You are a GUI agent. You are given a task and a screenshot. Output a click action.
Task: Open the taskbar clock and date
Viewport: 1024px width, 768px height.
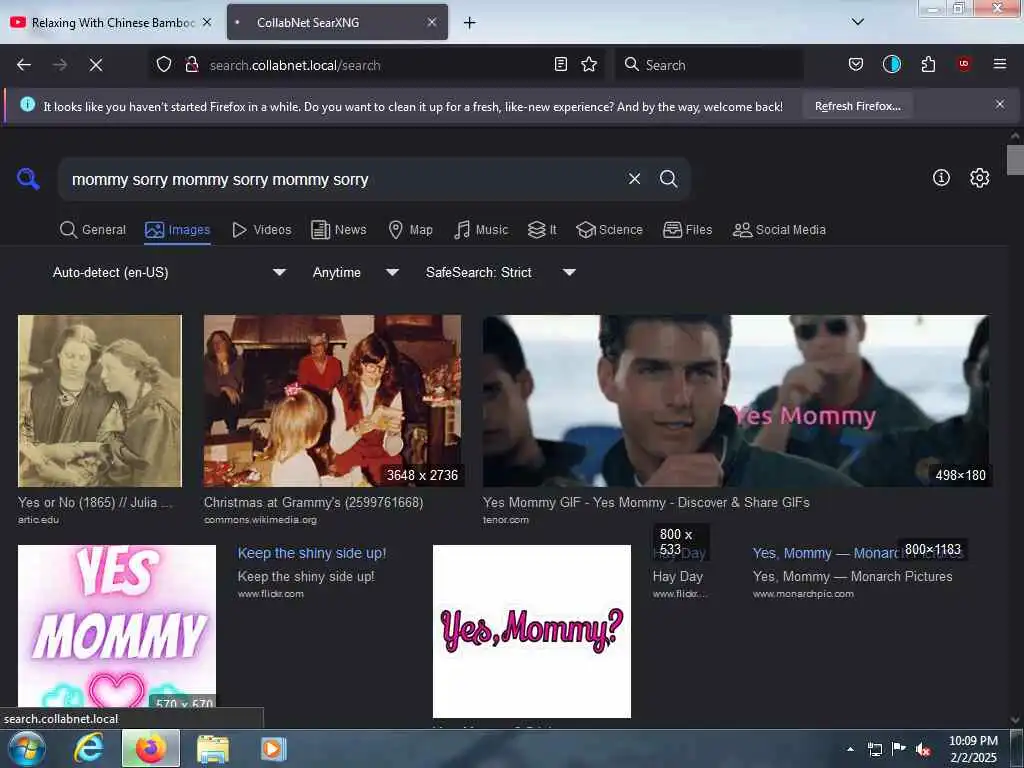point(973,749)
